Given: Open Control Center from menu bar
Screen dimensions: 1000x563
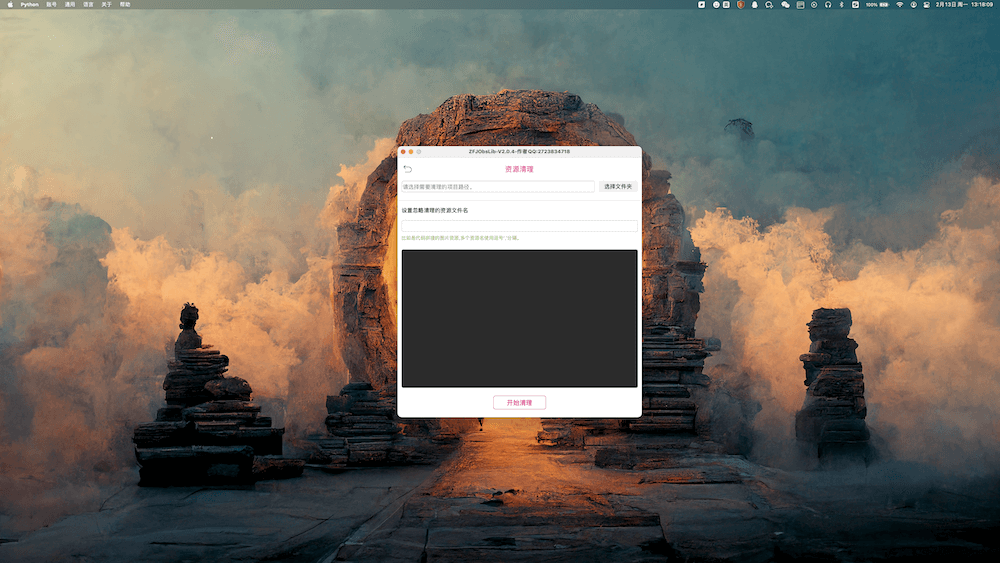Looking at the screenshot, I should point(927,4).
